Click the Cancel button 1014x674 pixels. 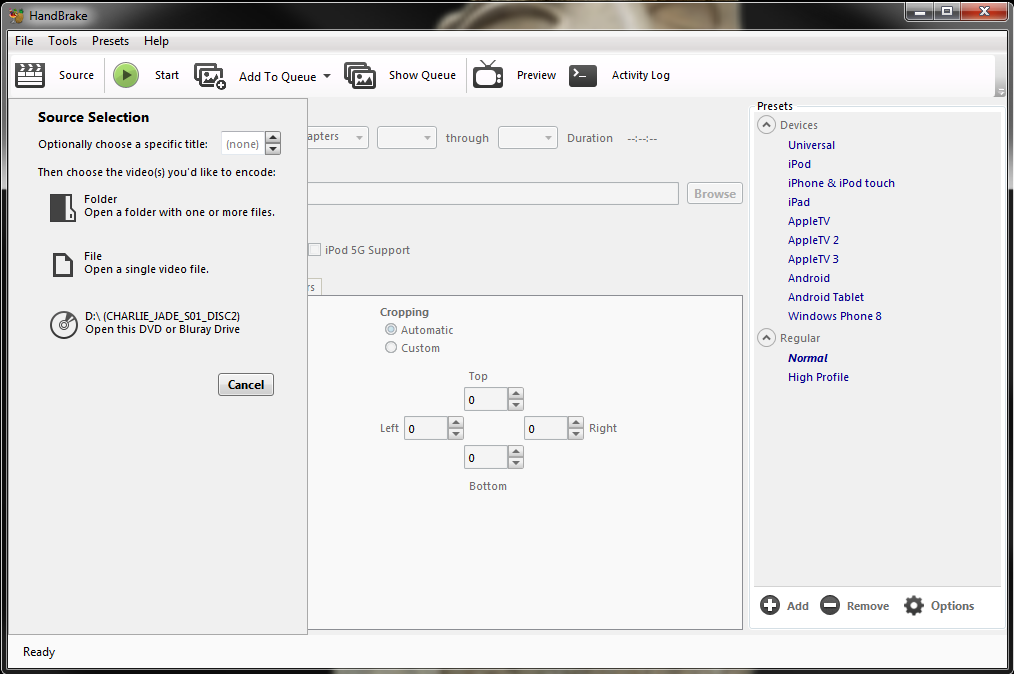[x=246, y=385]
